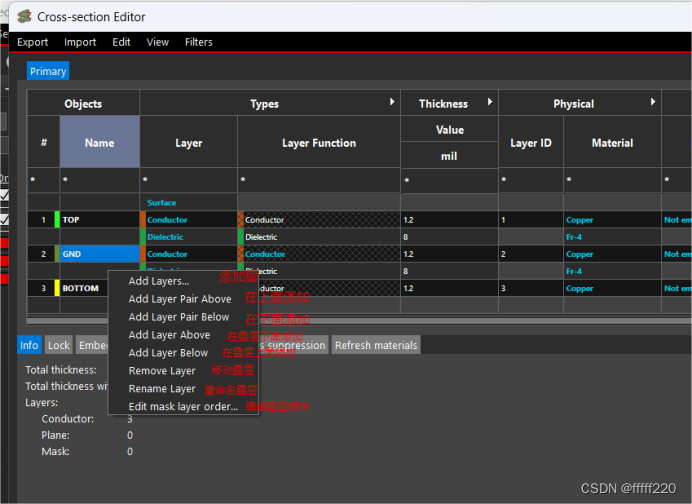The height and width of the screenshot is (504, 692).
Task: Click Conductor layer type in GND row
Action: [188, 254]
